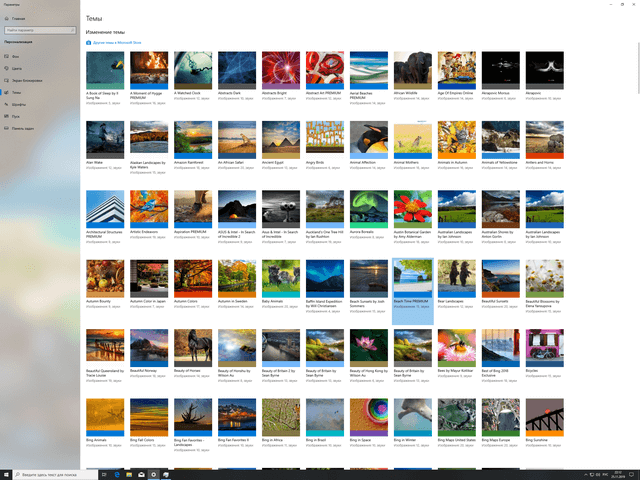Open the notification center icon
The image size is (640, 480).
pyautogui.click(x=632, y=475)
